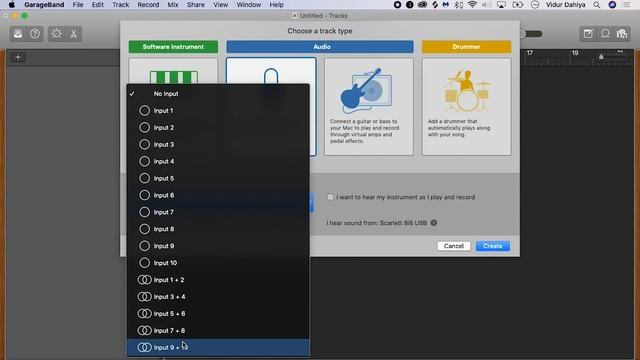Select the microphone audio track thumbnail
640x360 pixels.
271,71
